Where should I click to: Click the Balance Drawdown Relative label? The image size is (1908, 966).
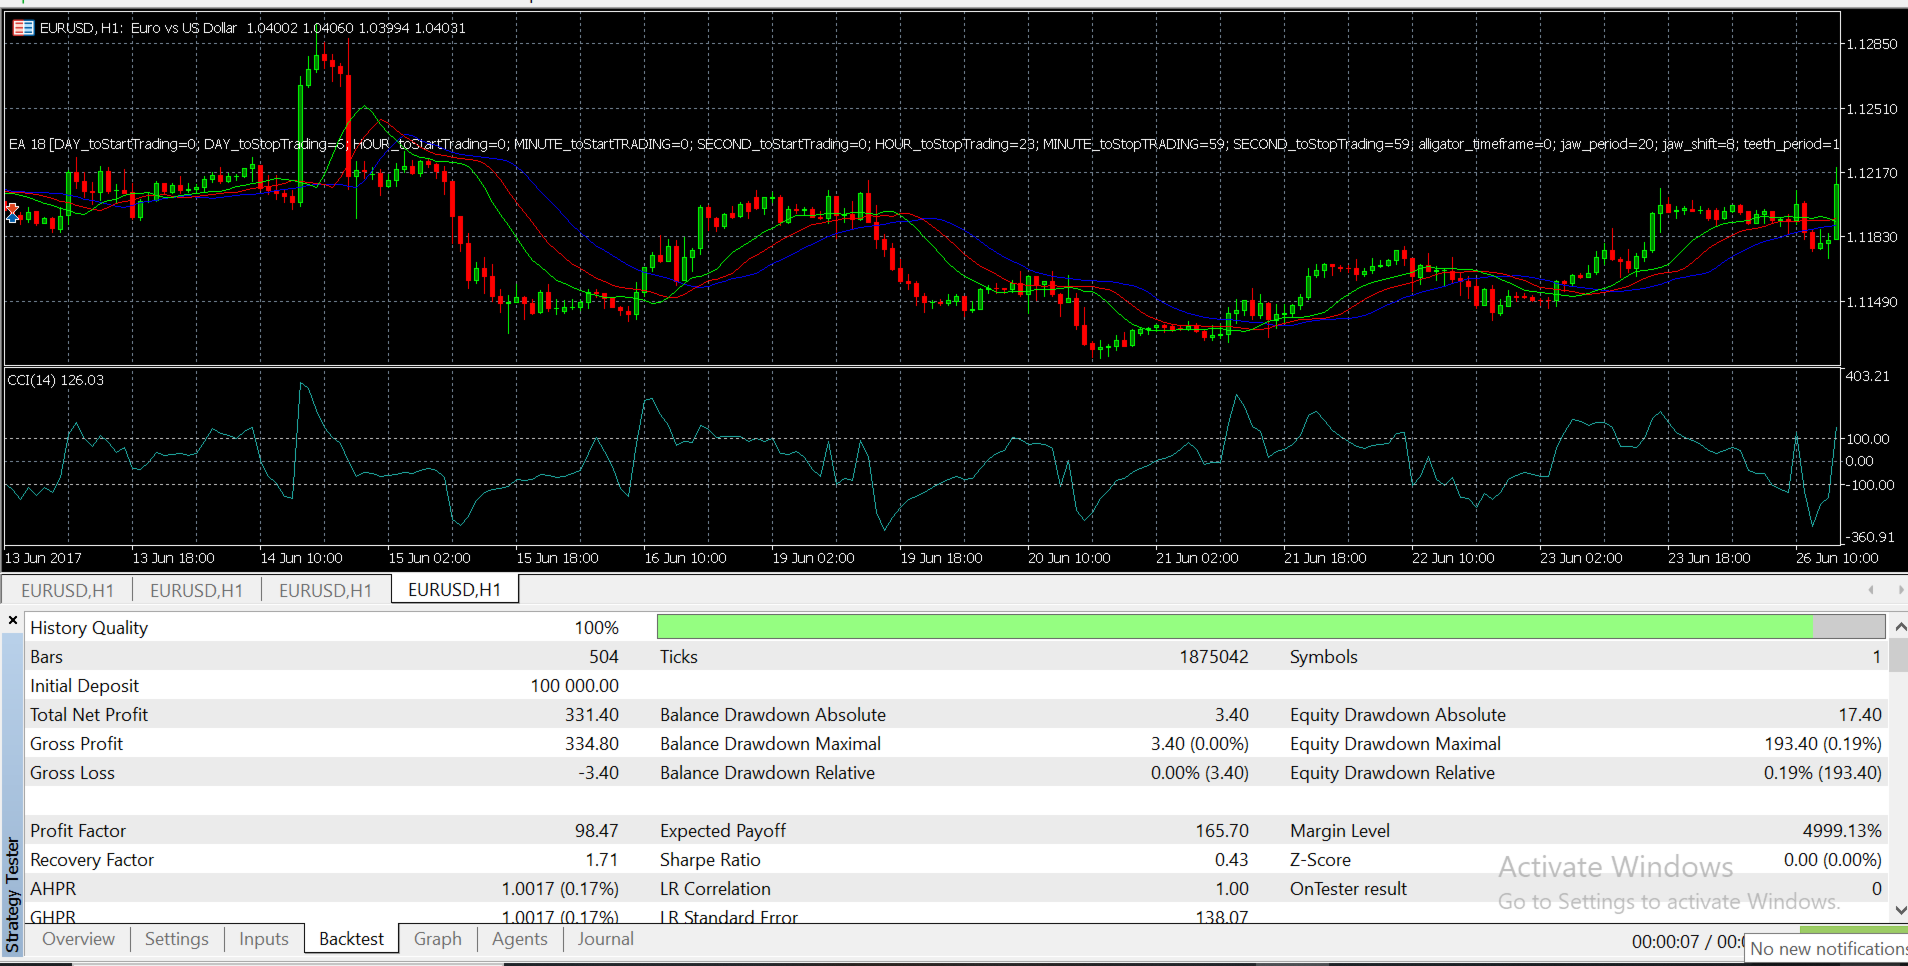click(768, 773)
